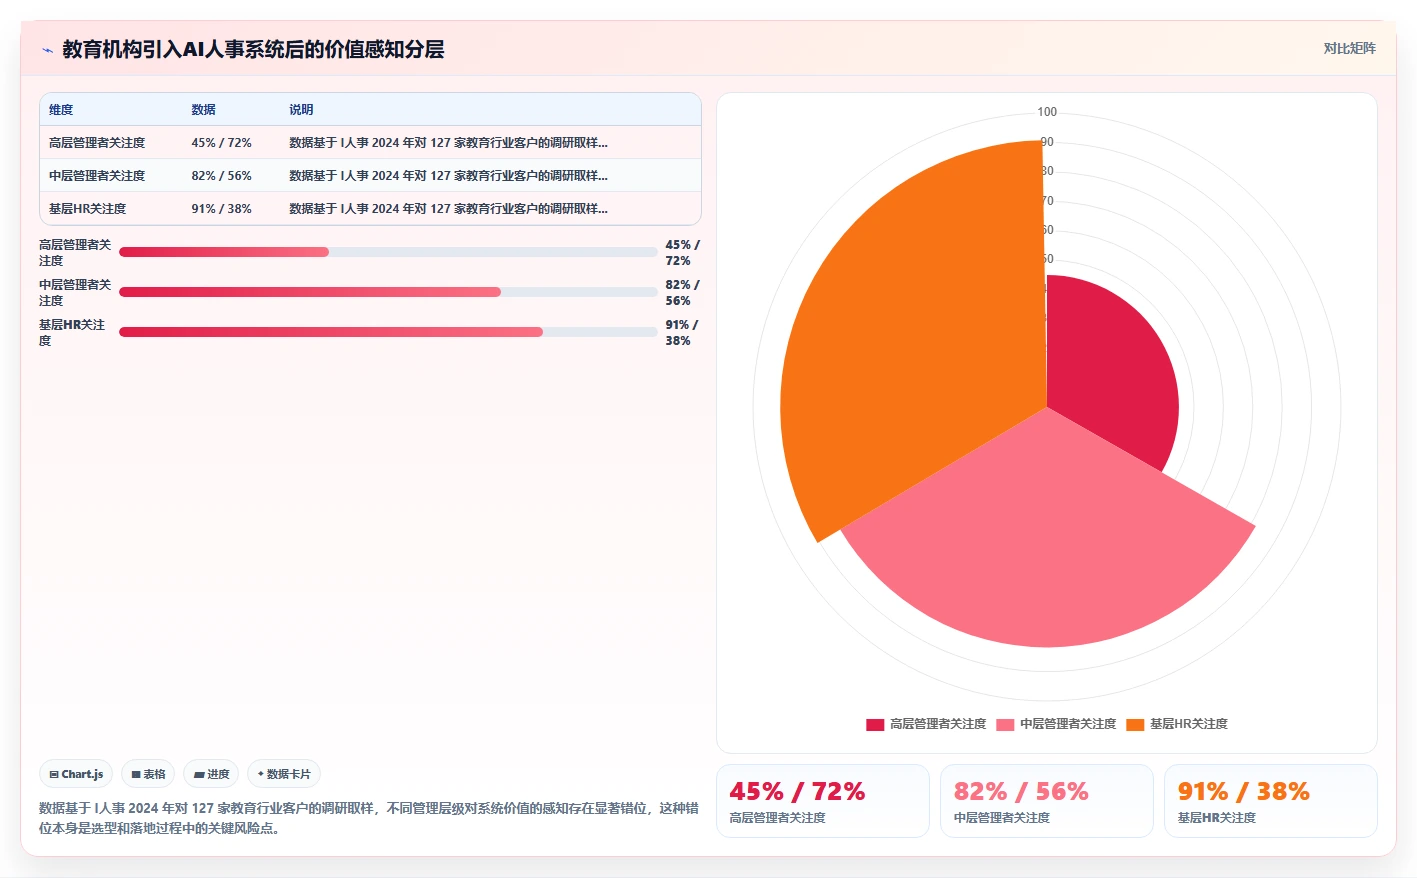The image size is (1417, 878).
Task: Click the 进度 tag chip
Action: point(211,774)
